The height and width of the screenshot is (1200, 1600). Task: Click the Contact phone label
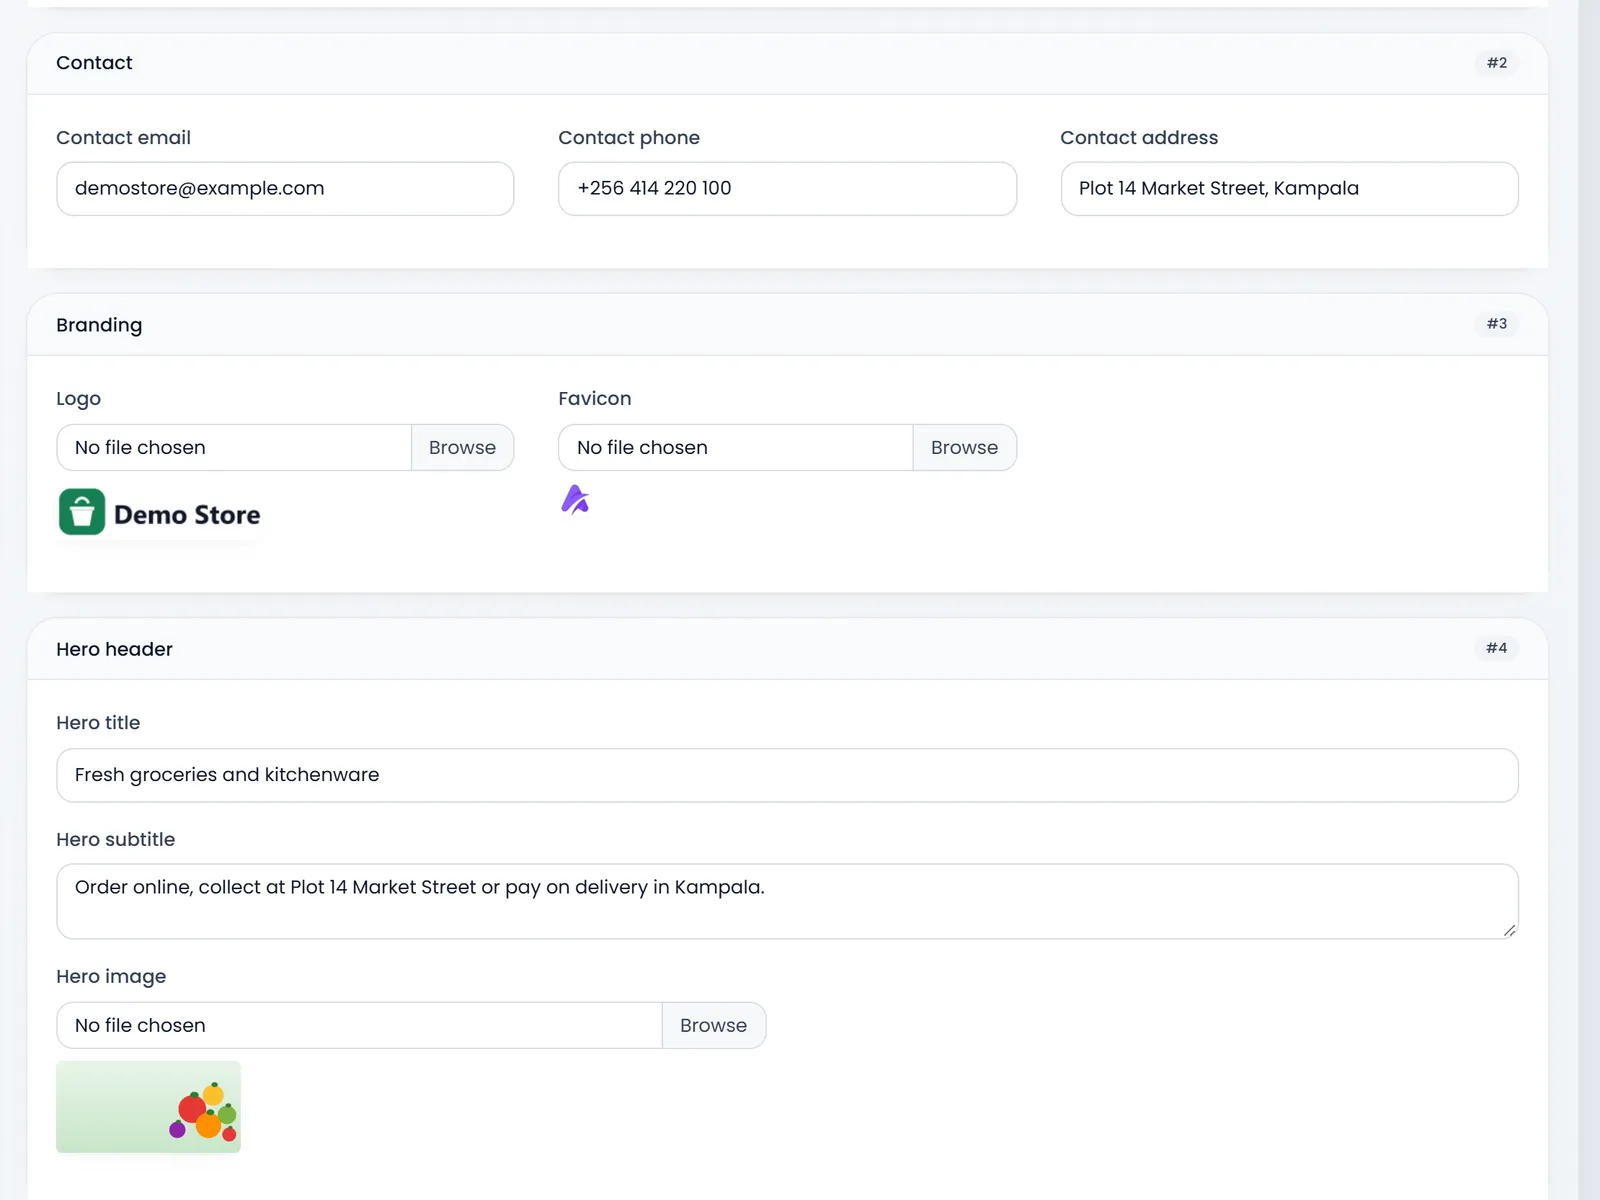click(629, 138)
